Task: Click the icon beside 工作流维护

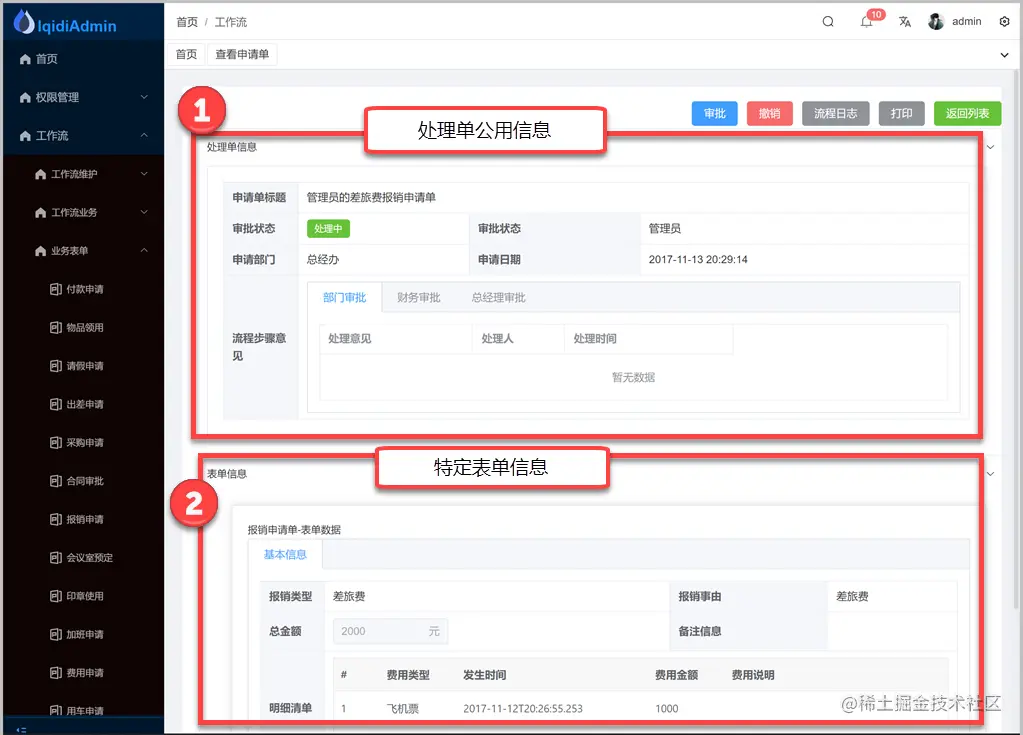Action: (40, 174)
